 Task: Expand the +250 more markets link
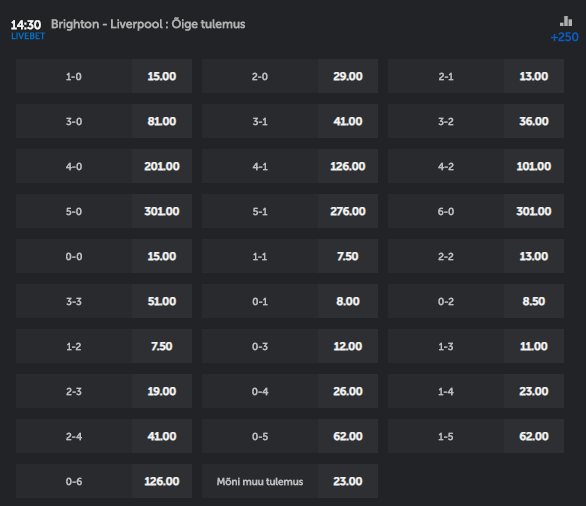coord(564,37)
